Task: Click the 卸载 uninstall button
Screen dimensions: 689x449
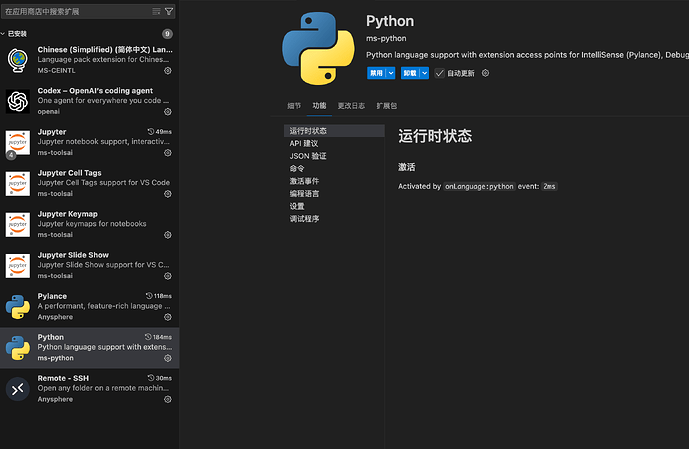Action: click(x=410, y=73)
